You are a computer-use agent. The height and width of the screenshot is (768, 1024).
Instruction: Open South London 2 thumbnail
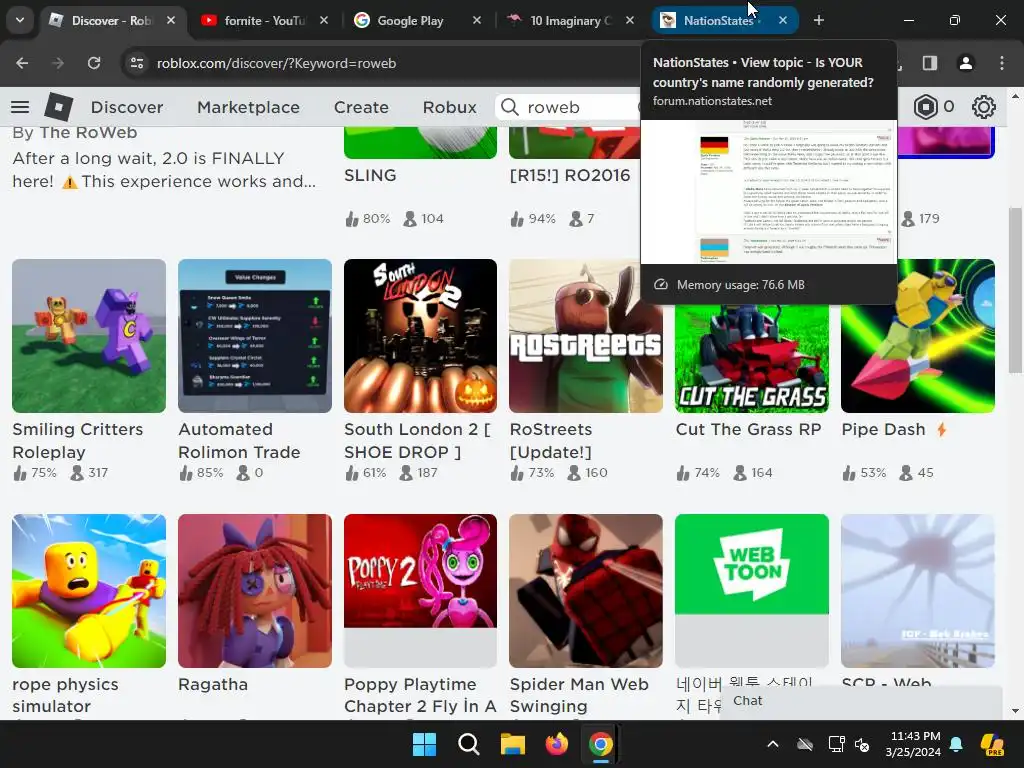pos(421,336)
